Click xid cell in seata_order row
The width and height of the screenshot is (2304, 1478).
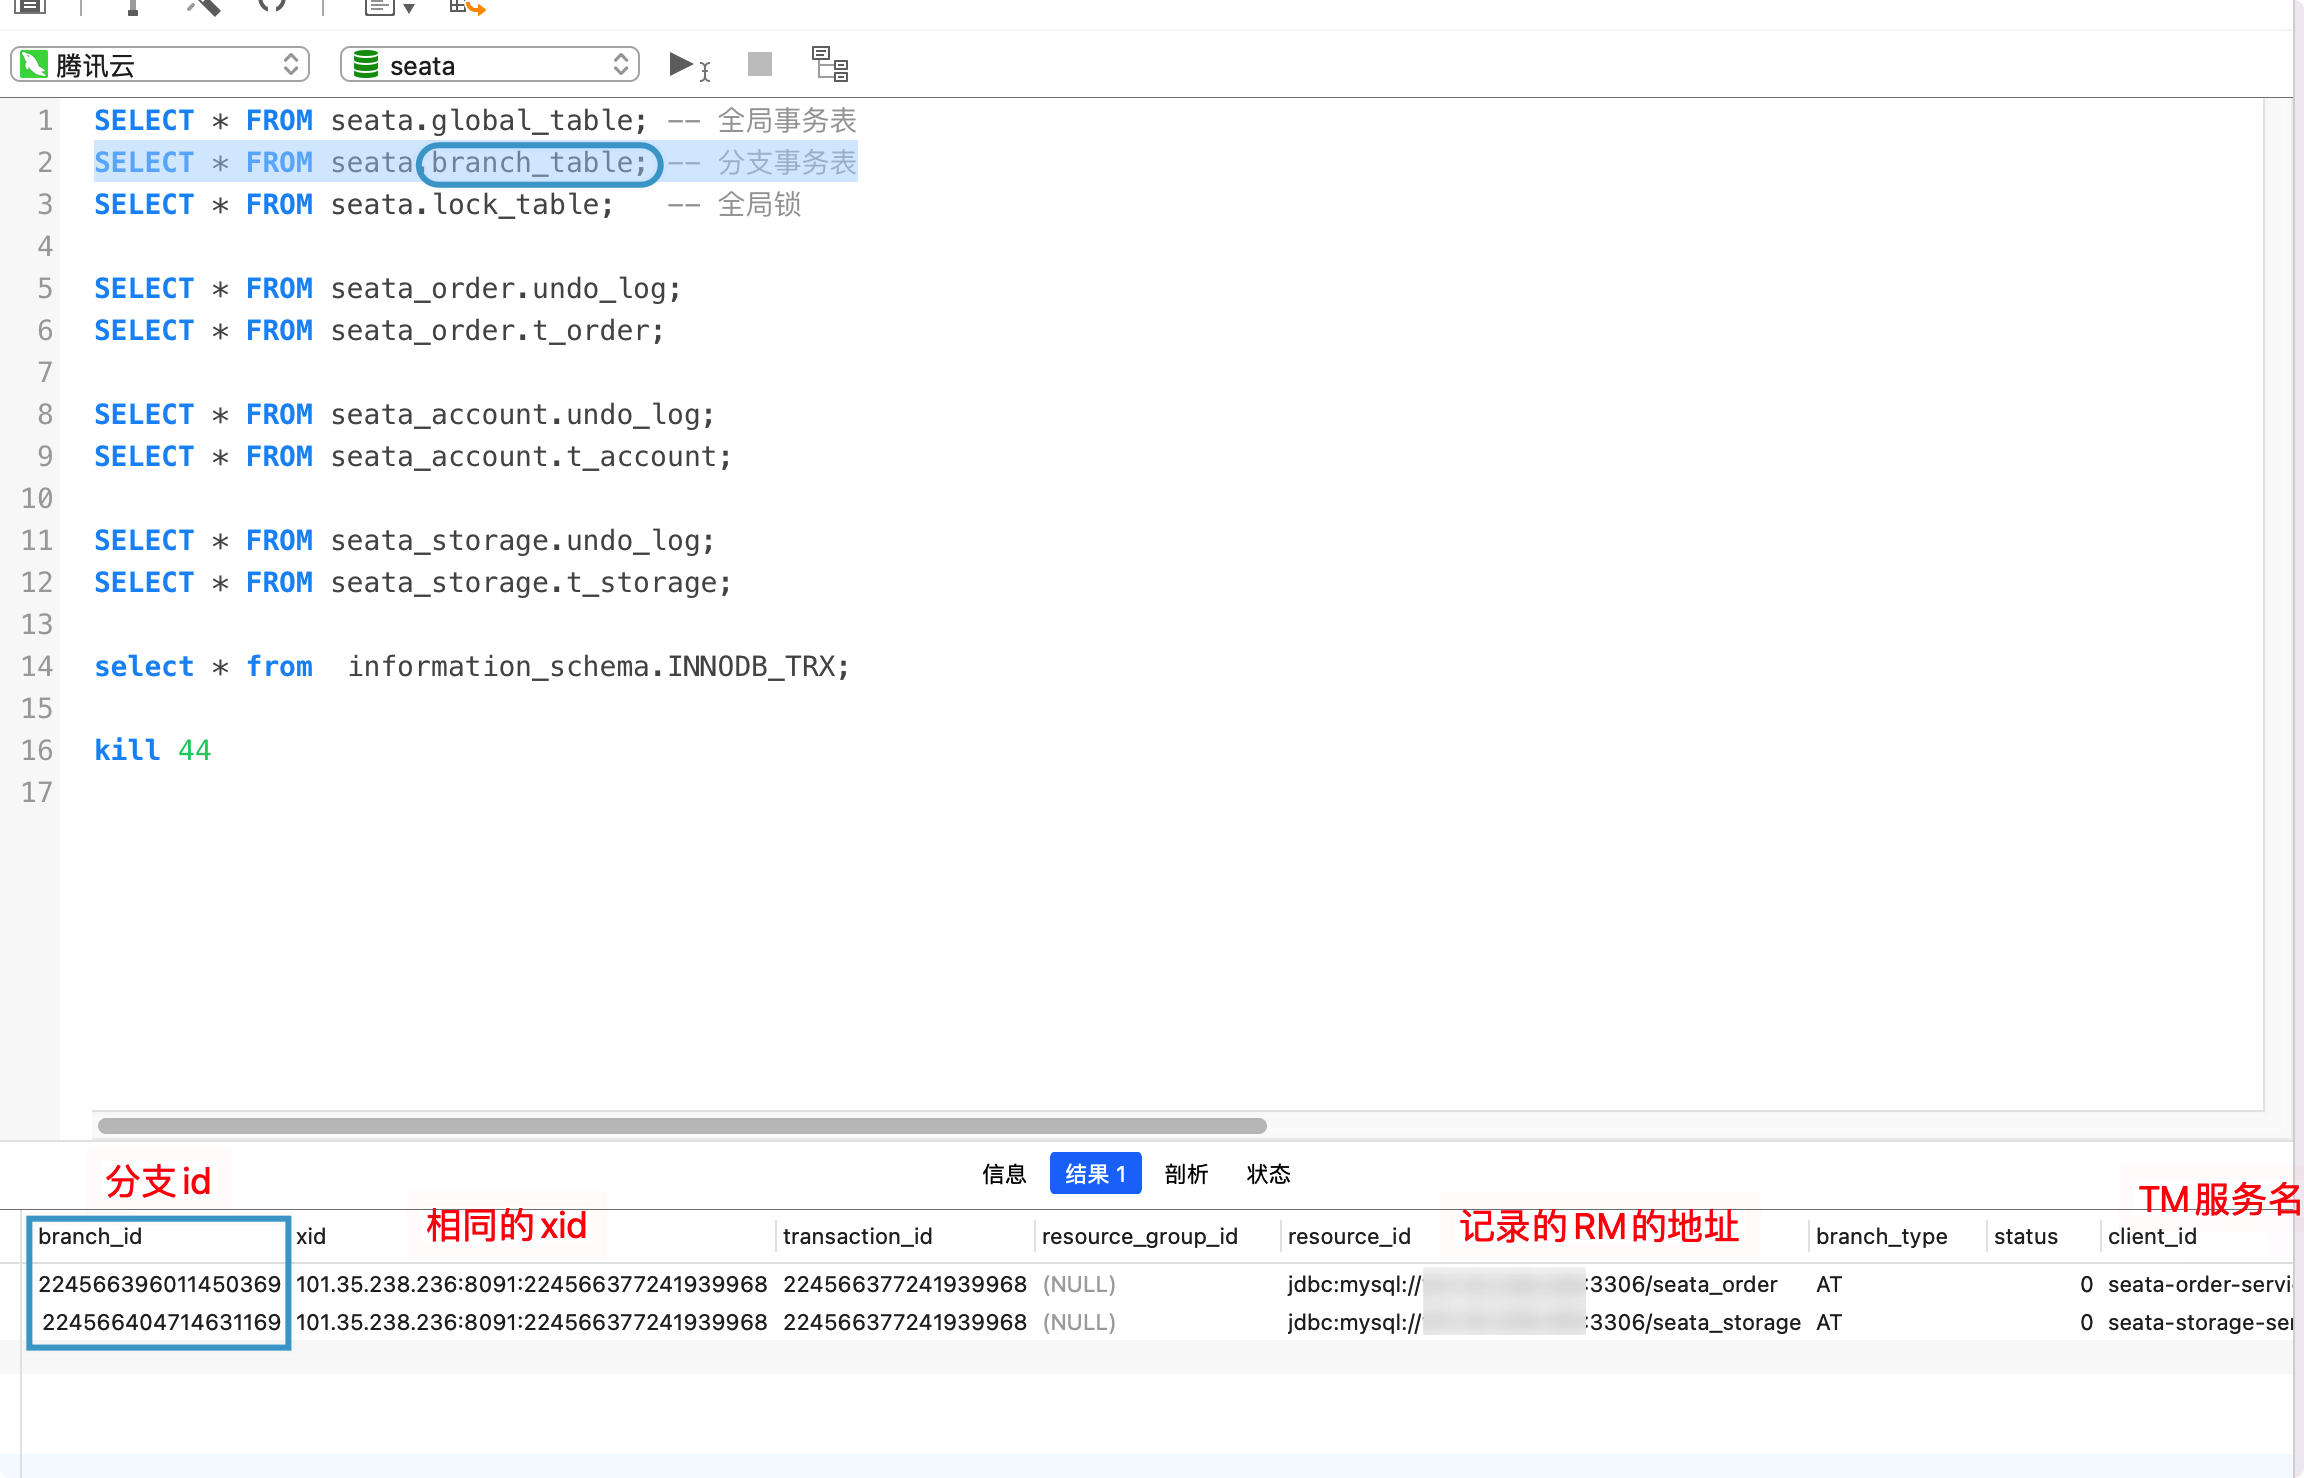tap(531, 1284)
